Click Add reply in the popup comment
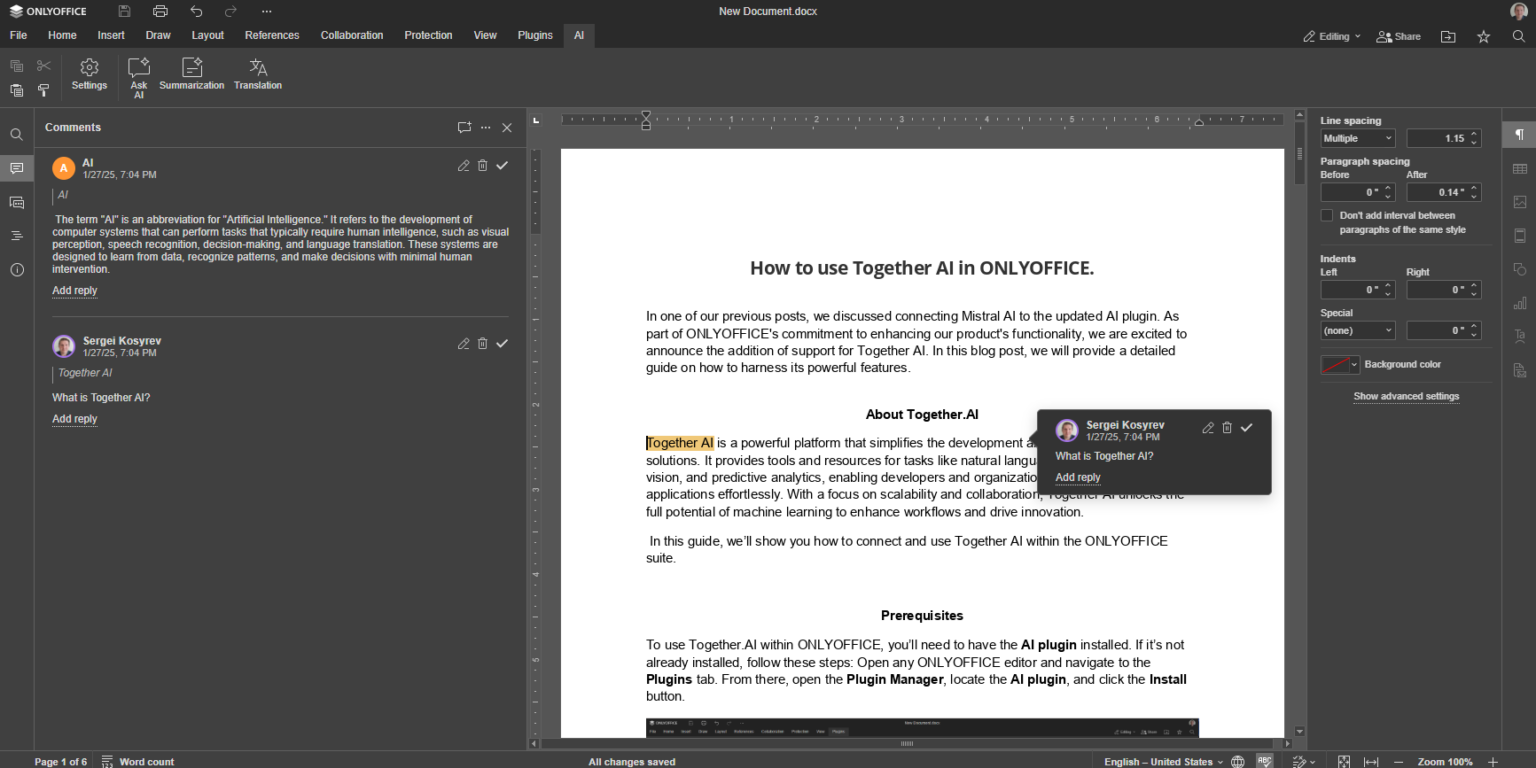This screenshot has height=768, width=1536. click(1078, 478)
